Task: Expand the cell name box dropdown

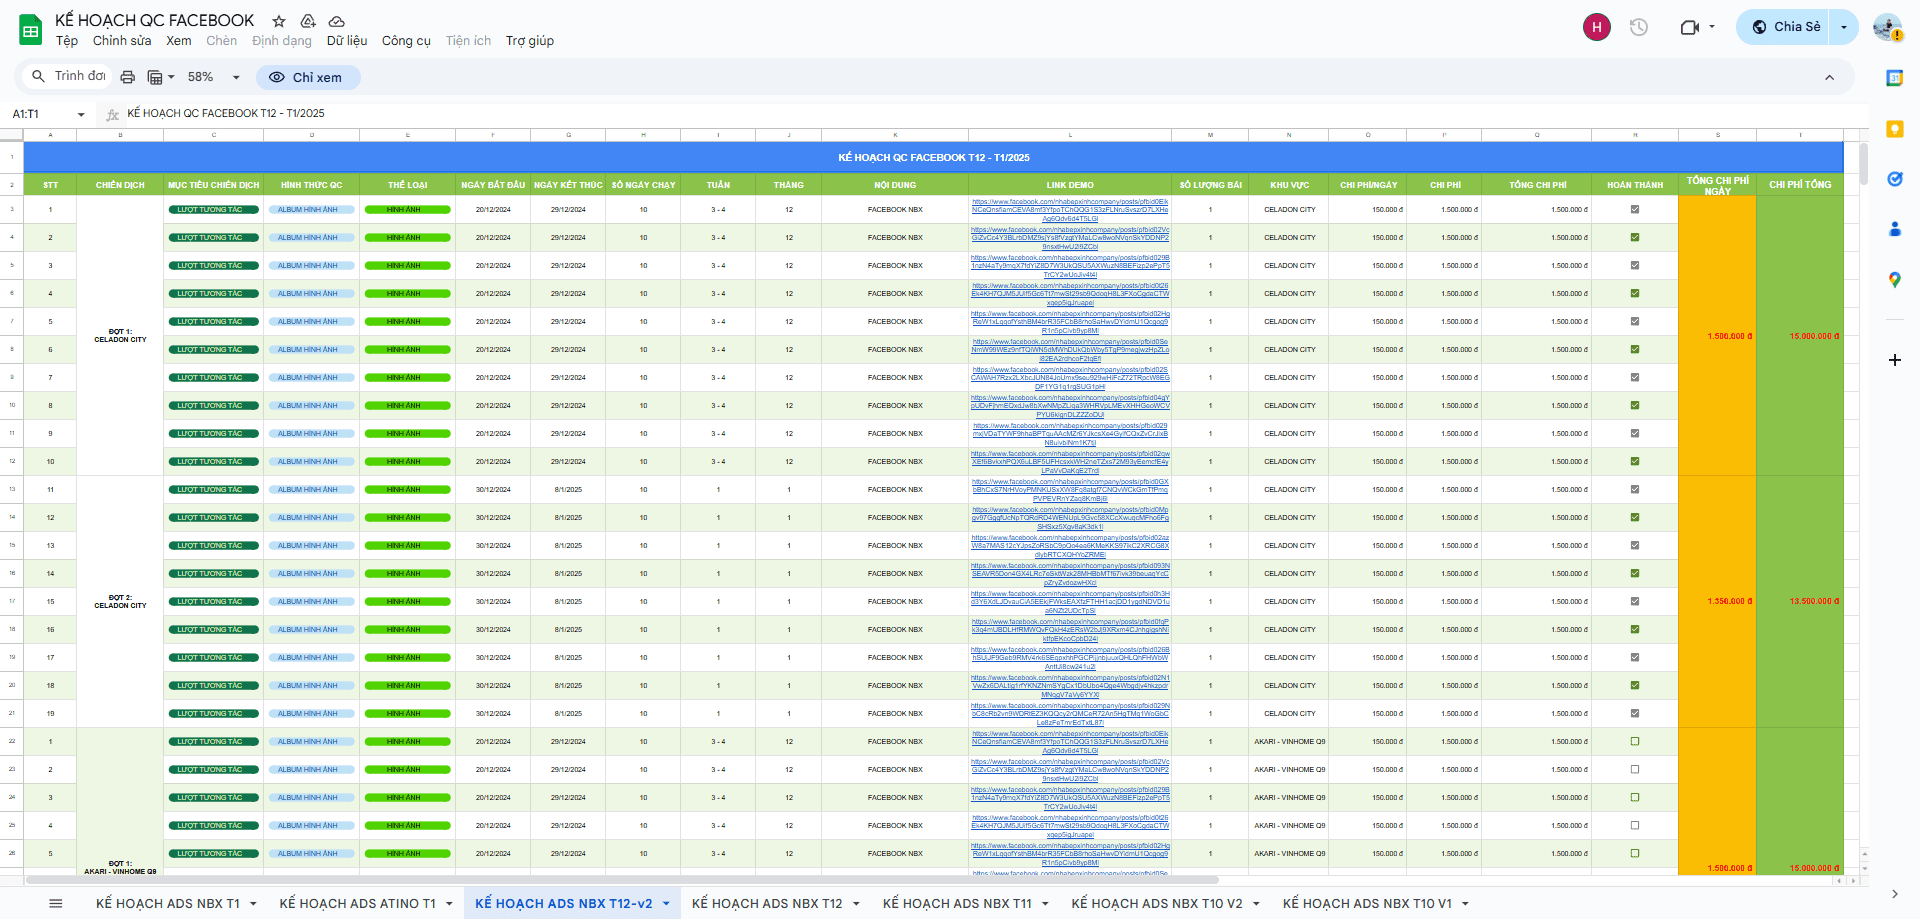Action: tap(81, 114)
